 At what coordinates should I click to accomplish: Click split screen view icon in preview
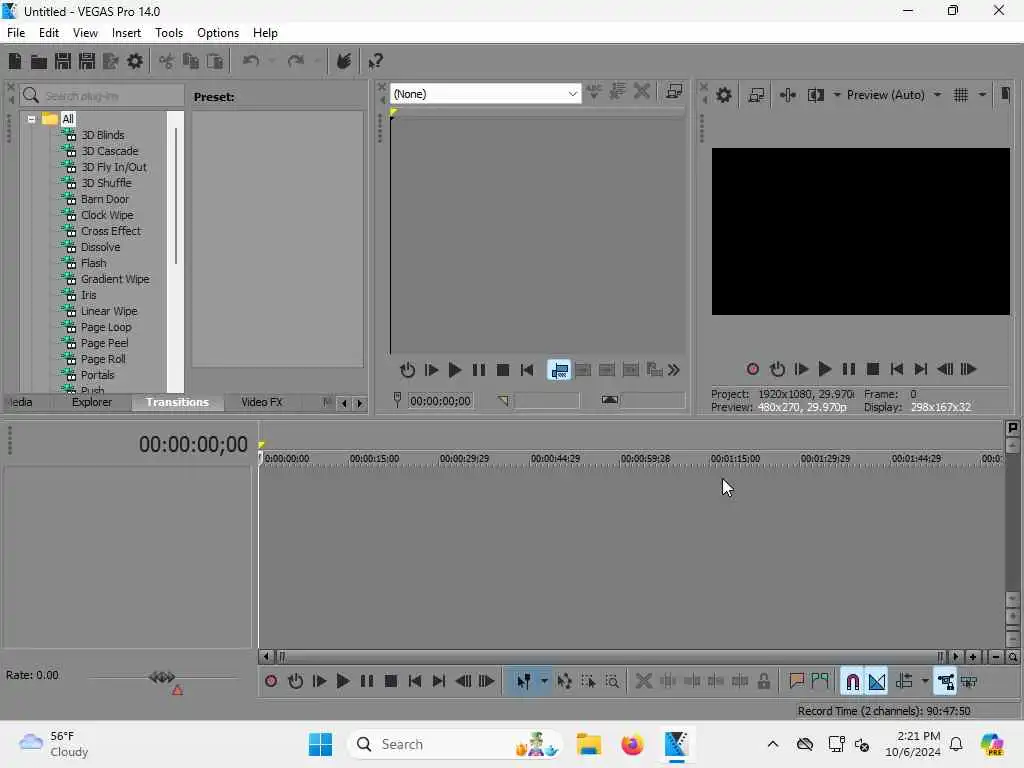tap(816, 95)
